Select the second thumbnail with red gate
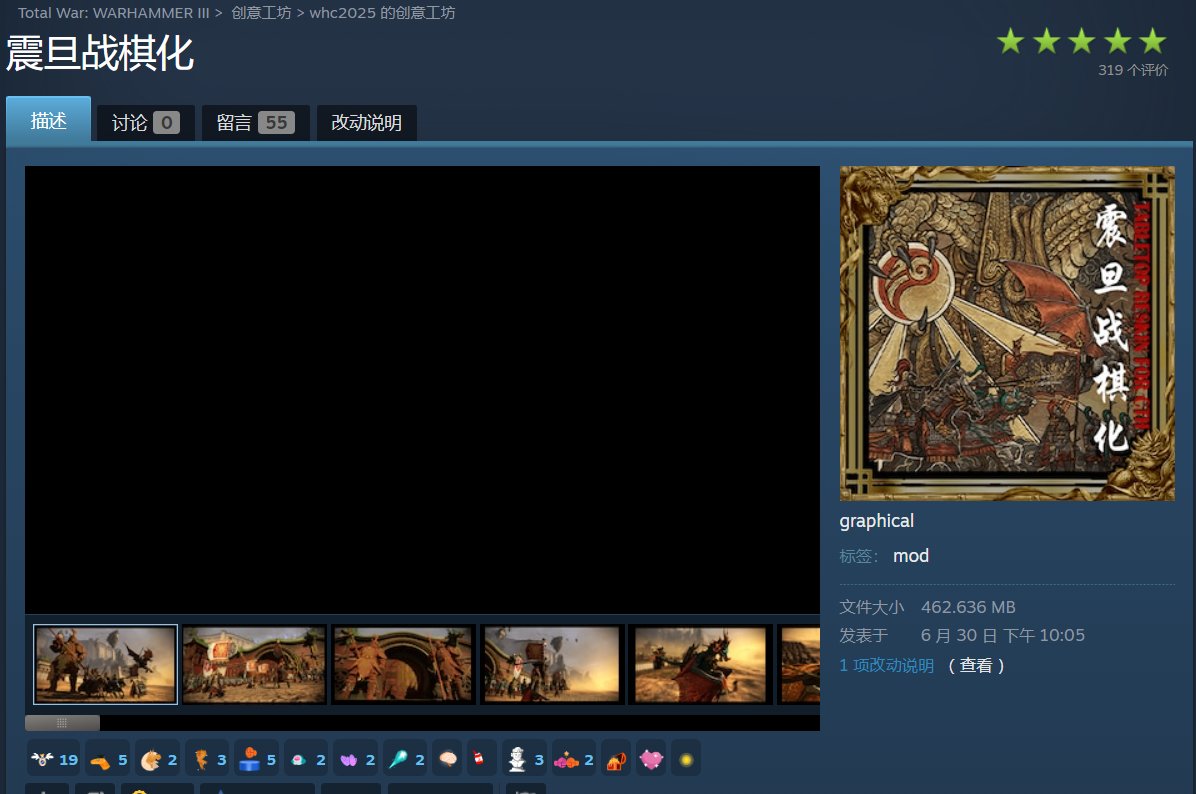This screenshot has width=1196, height=794. (254, 664)
